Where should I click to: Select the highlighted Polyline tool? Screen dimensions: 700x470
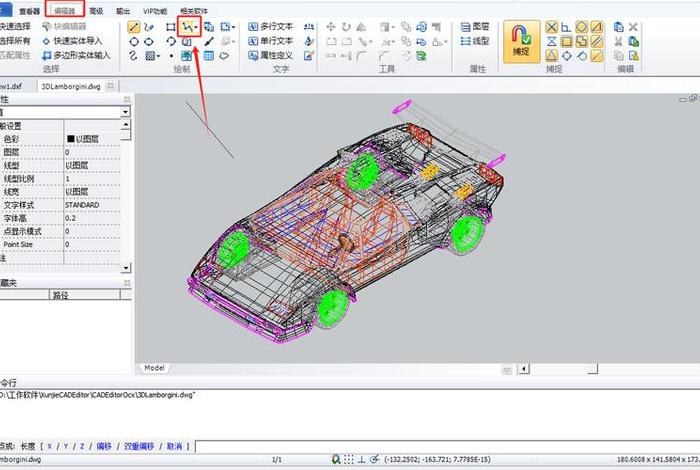(x=185, y=27)
